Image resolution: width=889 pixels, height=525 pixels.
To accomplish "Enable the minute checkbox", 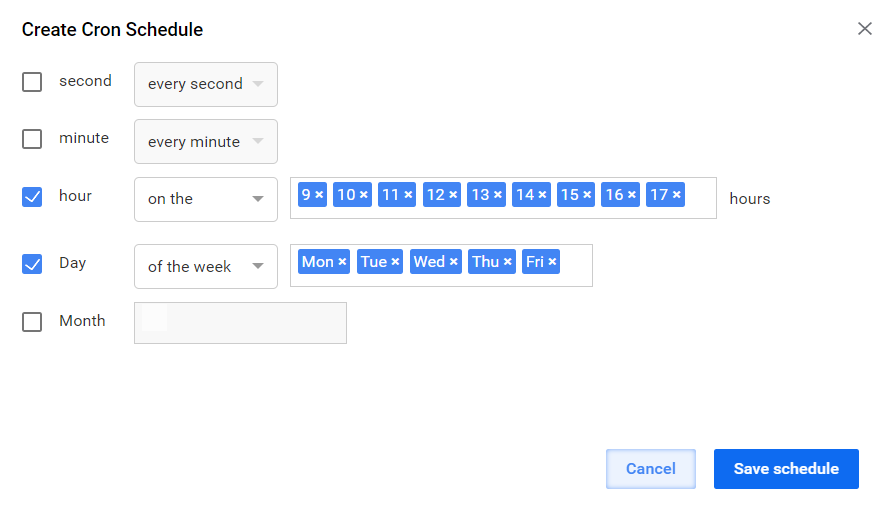I will (x=32, y=139).
